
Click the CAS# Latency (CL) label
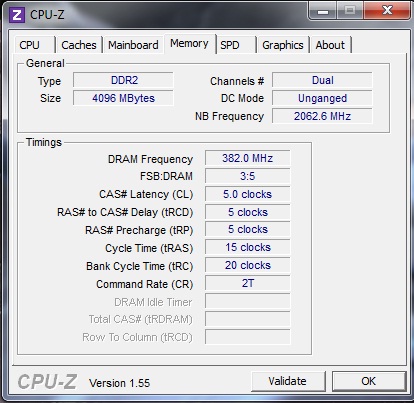pyautogui.click(x=146, y=194)
